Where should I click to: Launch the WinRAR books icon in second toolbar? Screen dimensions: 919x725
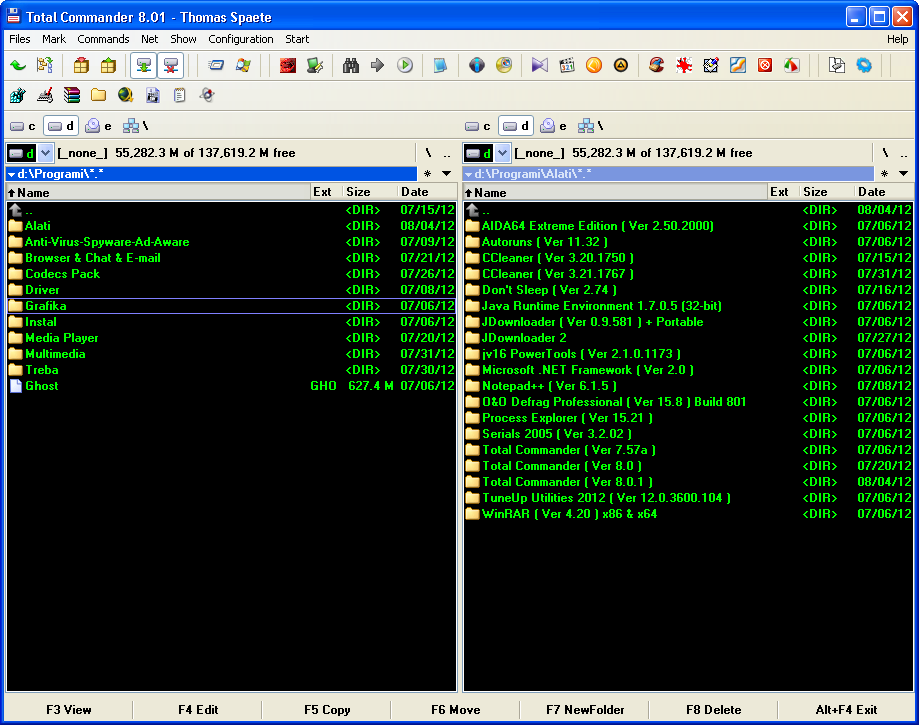pyautogui.click(x=72, y=95)
